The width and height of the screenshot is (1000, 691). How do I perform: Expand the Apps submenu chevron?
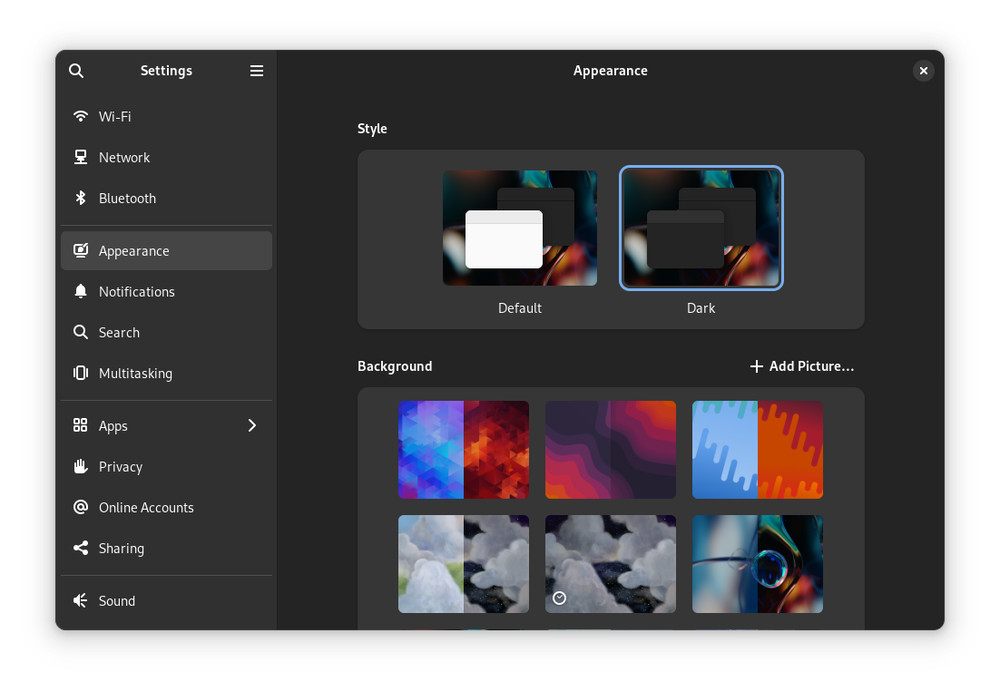(252, 426)
